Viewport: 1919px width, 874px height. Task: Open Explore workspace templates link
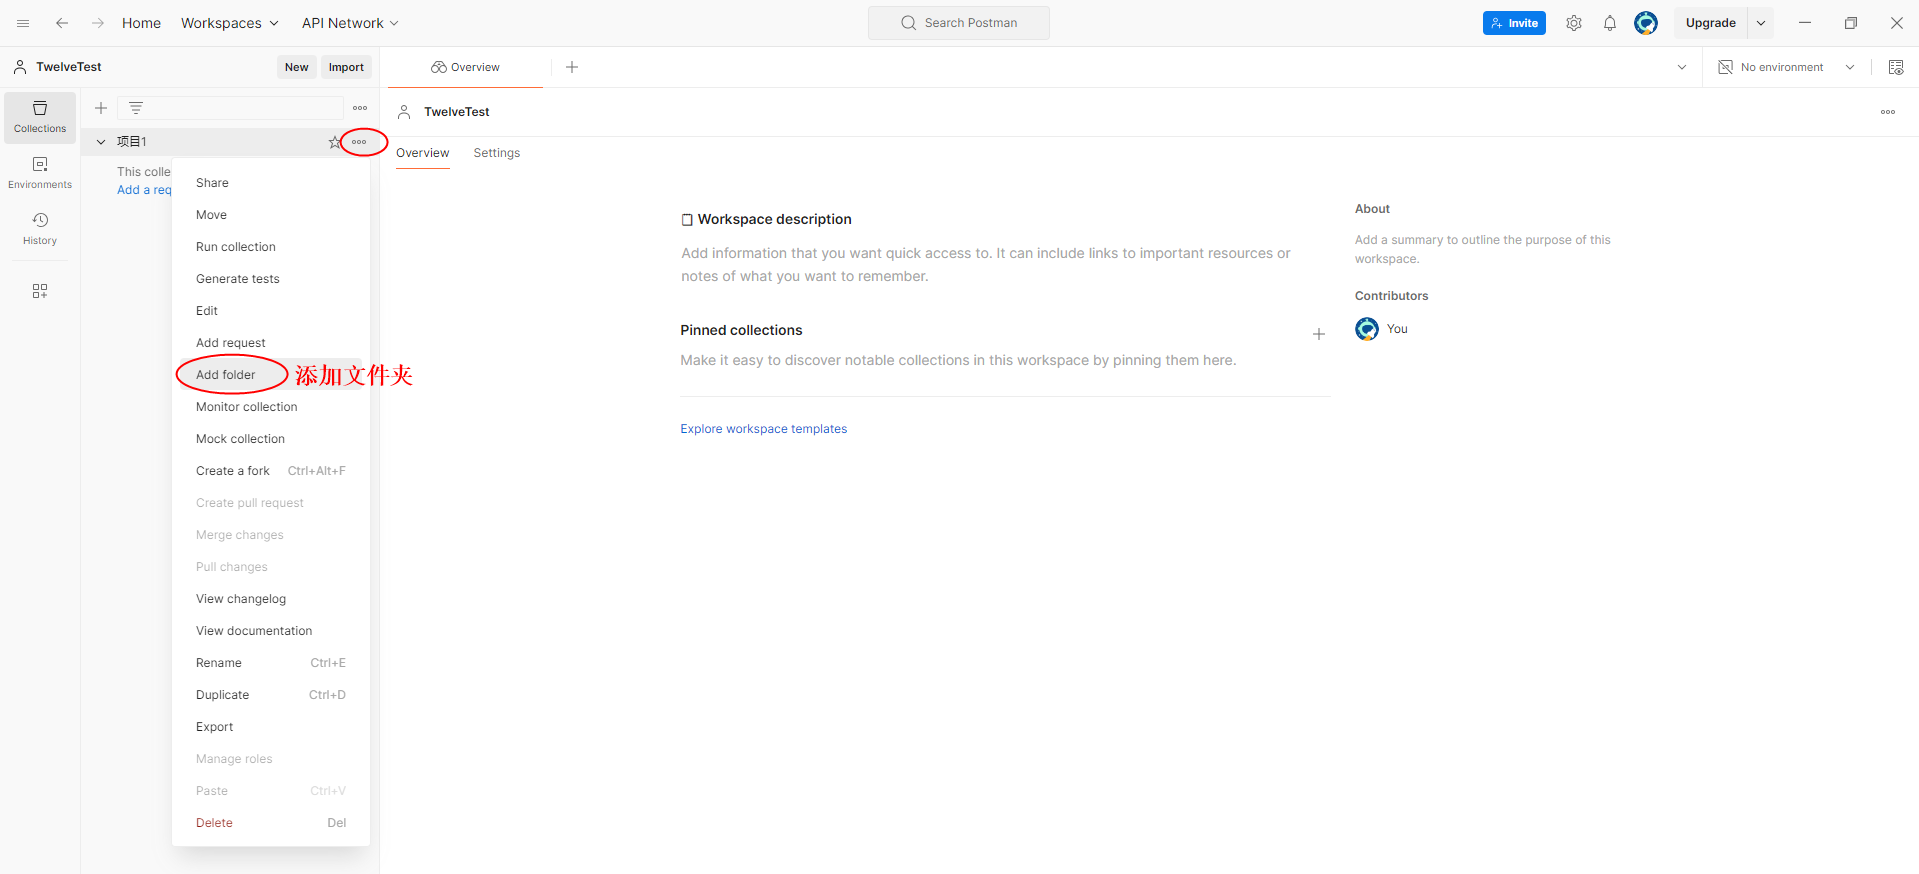(x=764, y=429)
